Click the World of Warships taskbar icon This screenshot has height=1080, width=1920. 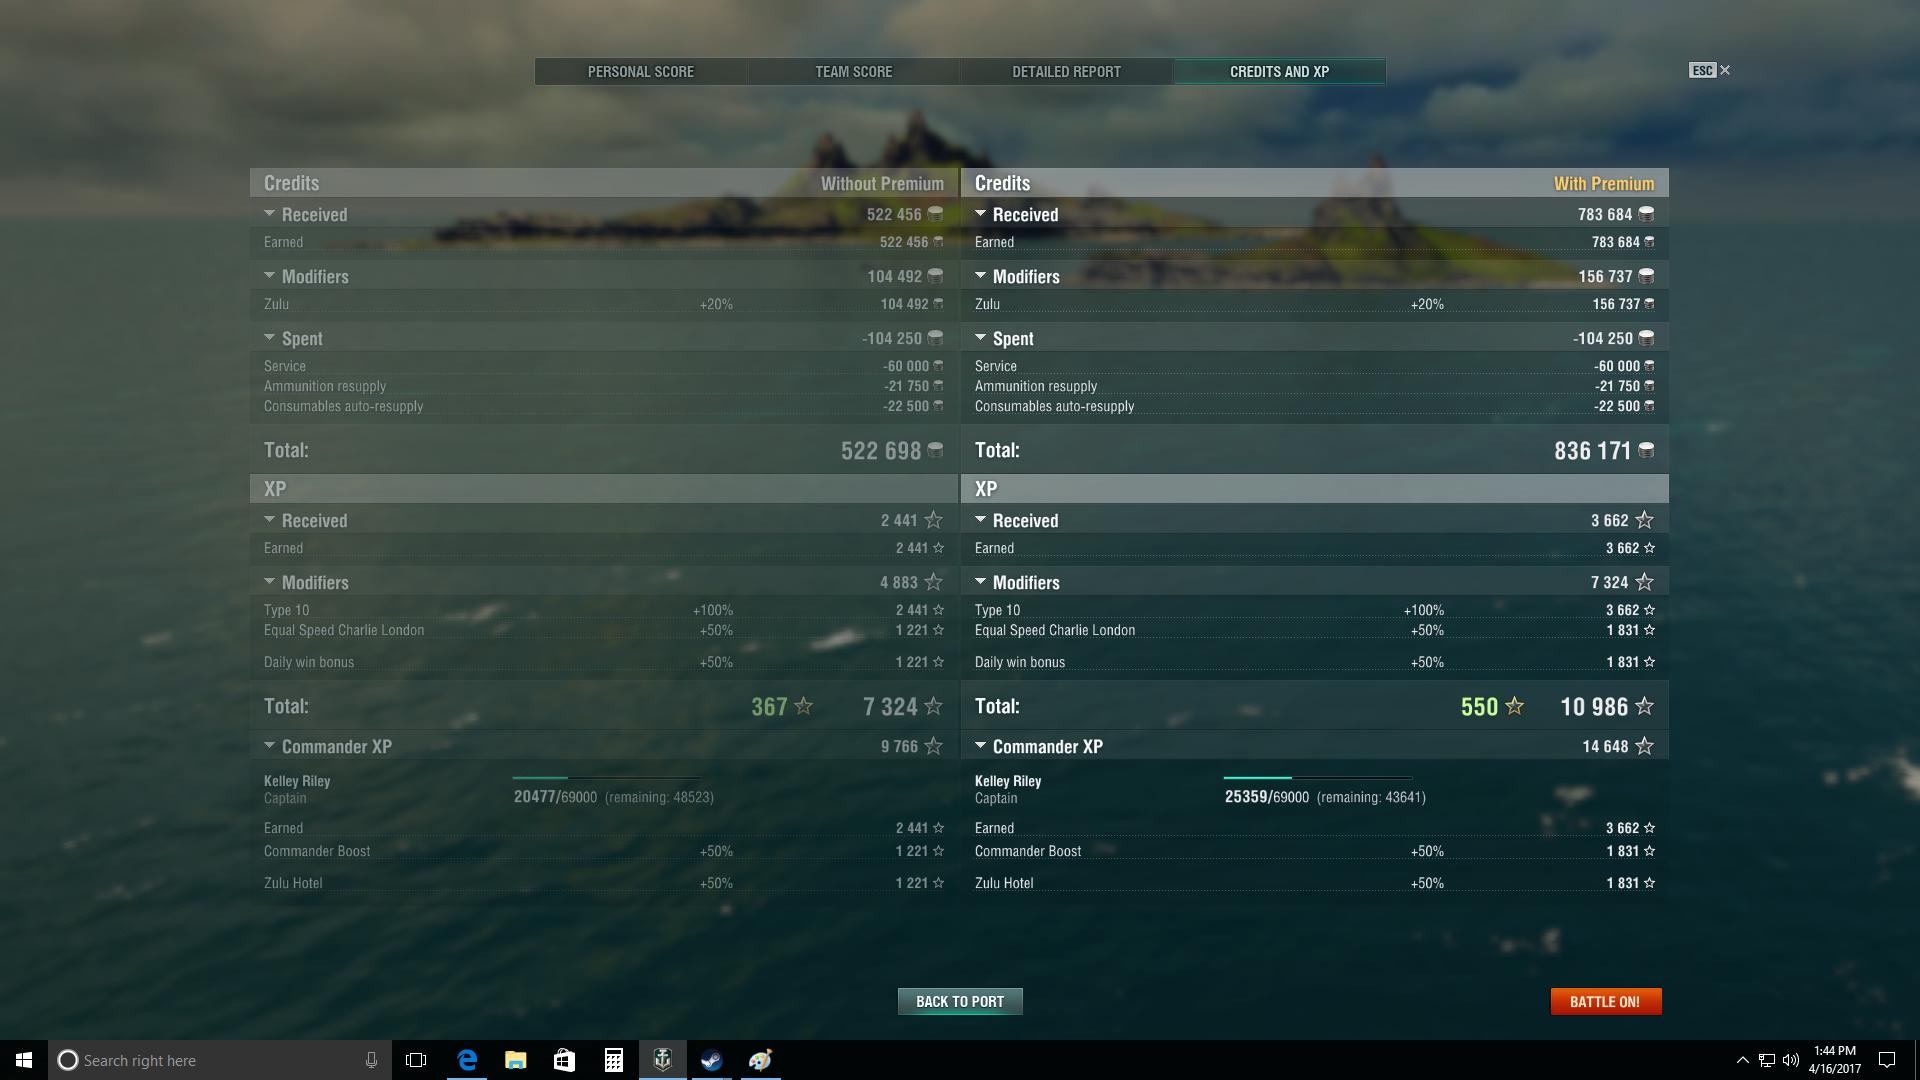click(662, 1060)
